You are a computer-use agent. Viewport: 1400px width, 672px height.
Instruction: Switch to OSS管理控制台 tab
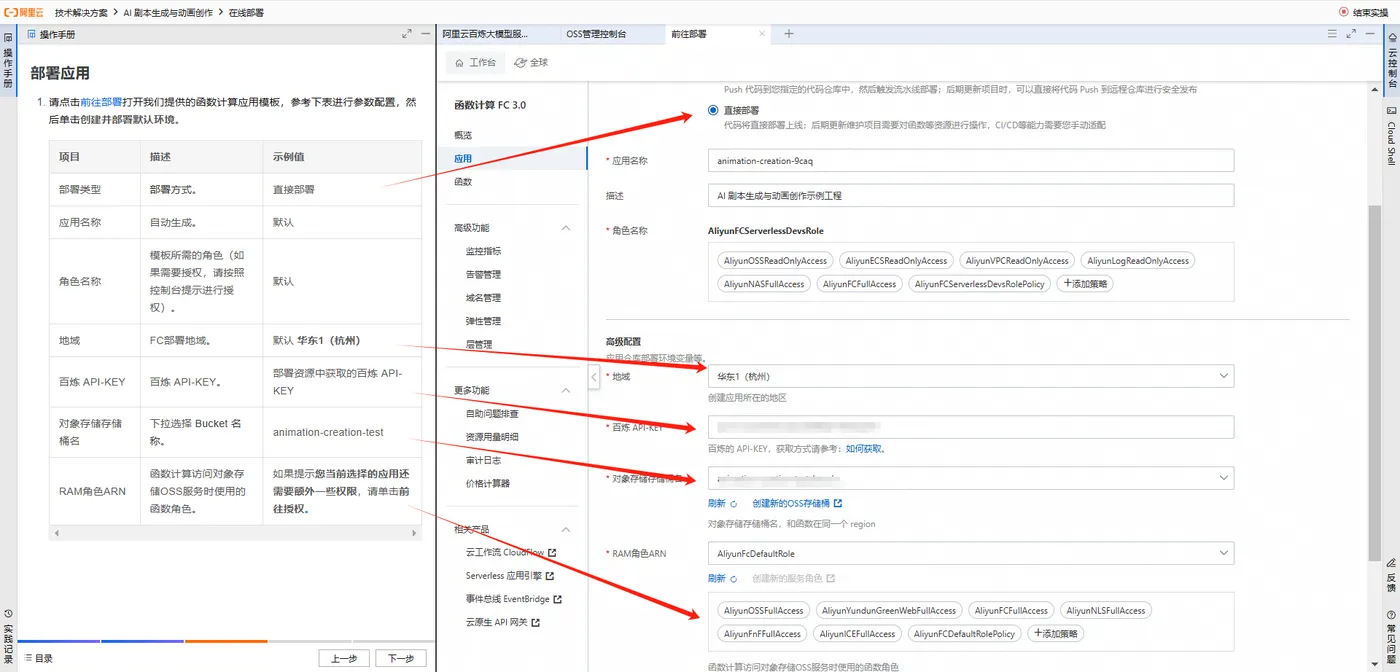coord(596,34)
